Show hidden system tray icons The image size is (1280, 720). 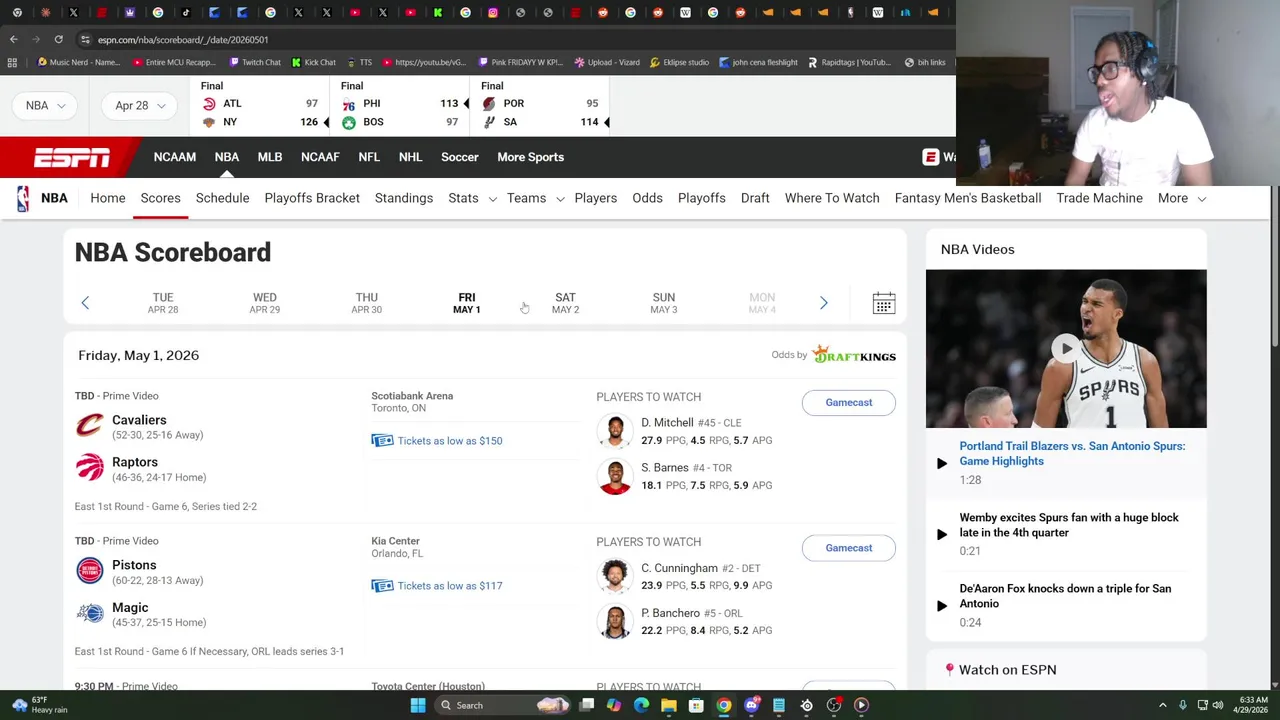click(x=1162, y=705)
